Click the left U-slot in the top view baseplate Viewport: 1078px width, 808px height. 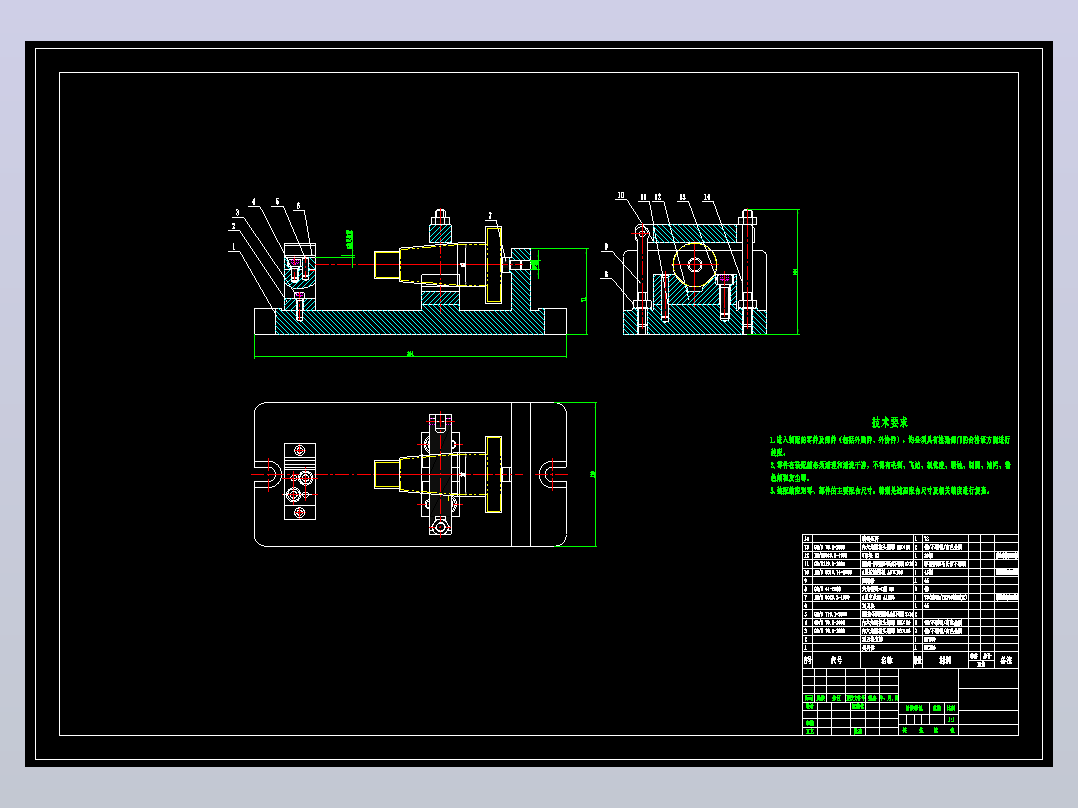tap(268, 474)
